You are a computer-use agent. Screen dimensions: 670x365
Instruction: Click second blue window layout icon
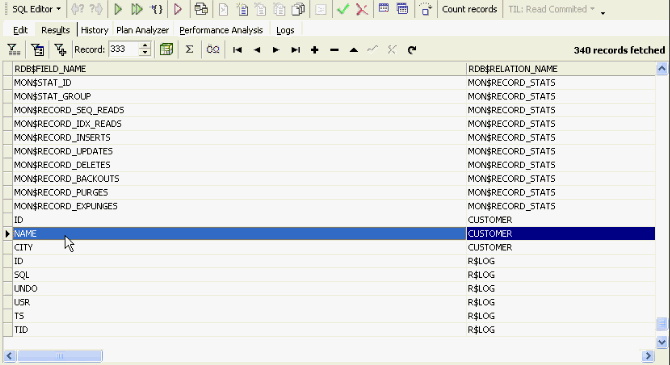tap(403, 9)
